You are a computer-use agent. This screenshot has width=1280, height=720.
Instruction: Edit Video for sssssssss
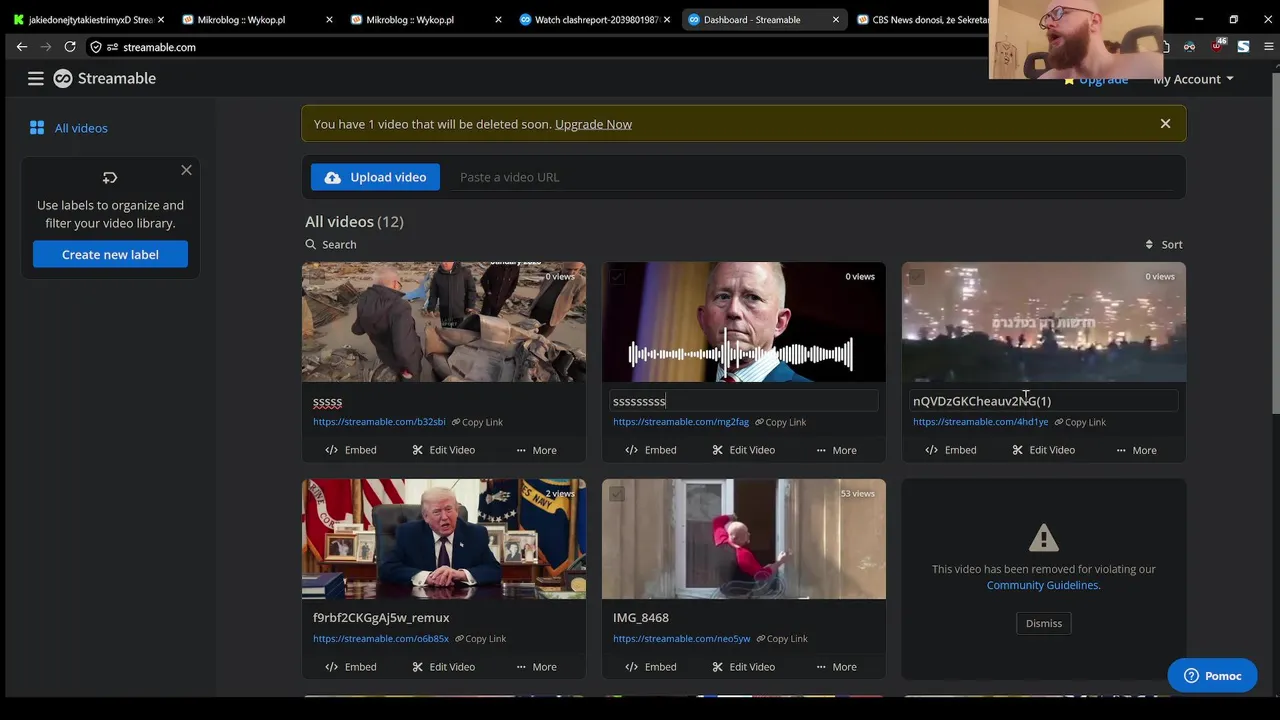coord(744,450)
